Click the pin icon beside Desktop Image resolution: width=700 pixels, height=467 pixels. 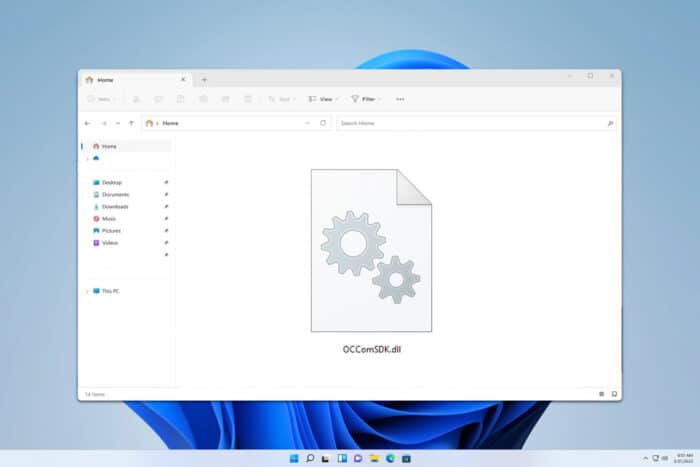click(166, 183)
